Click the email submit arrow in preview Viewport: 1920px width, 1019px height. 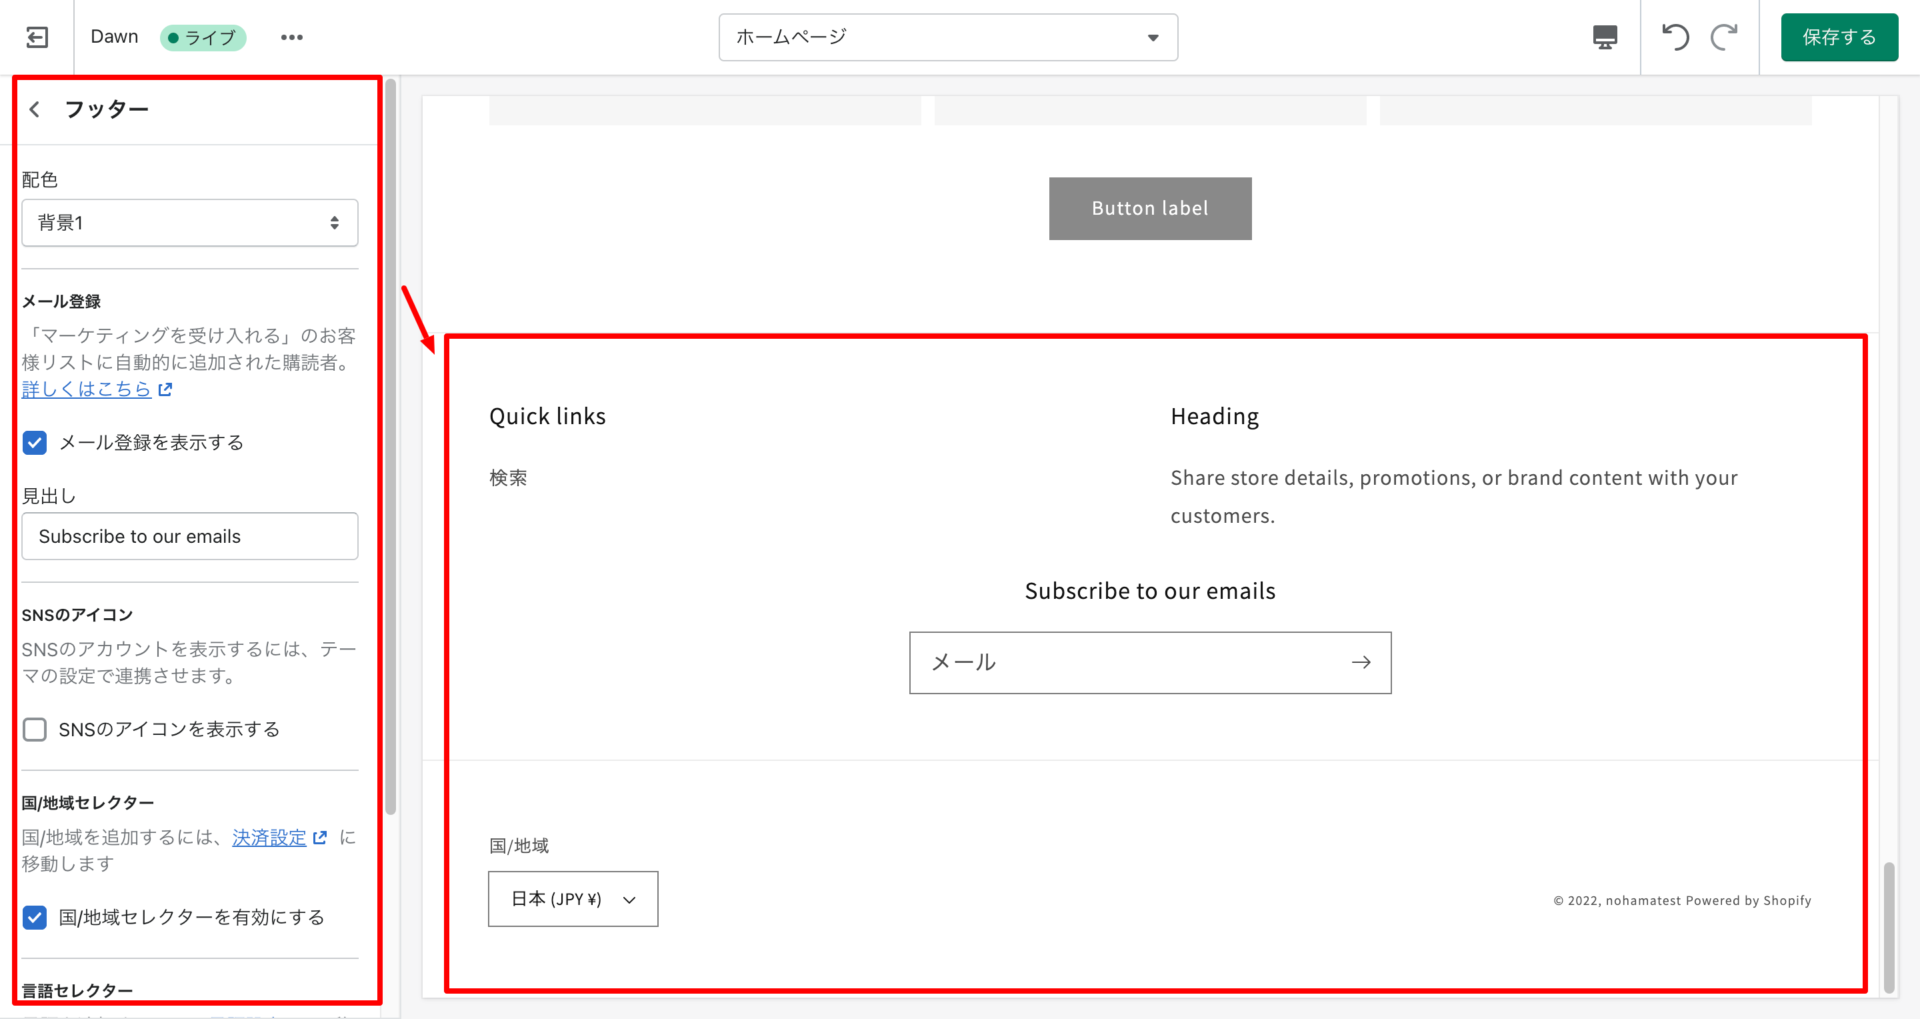coord(1360,662)
